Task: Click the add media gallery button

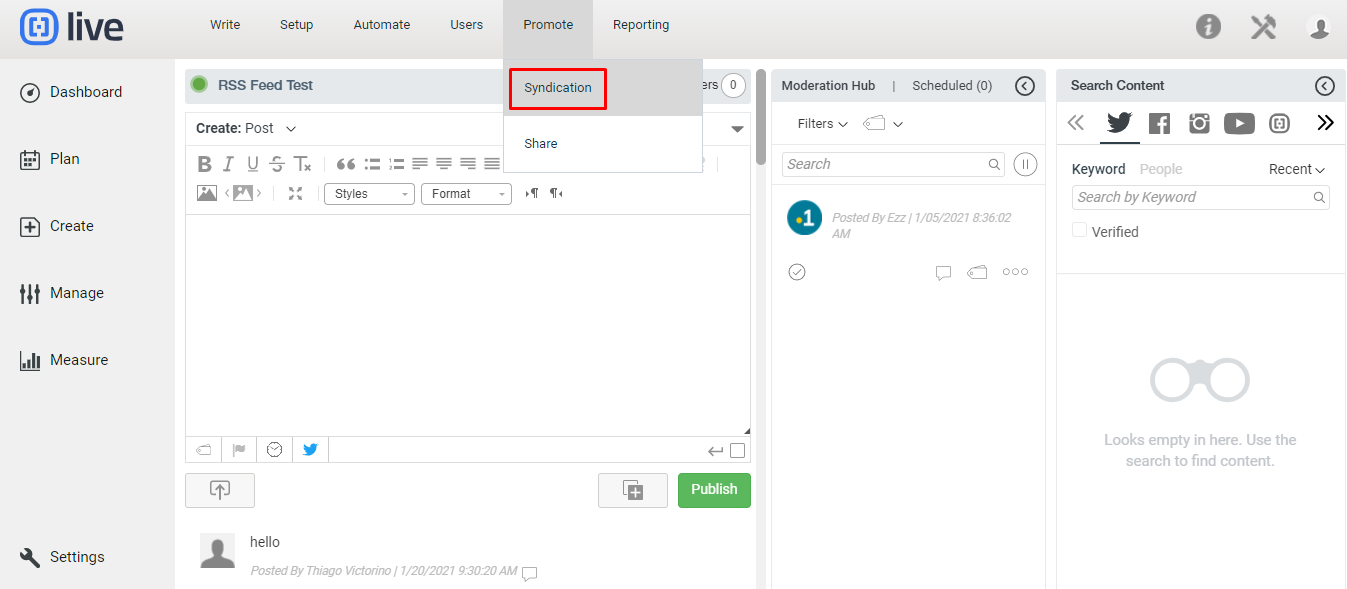Action: (633, 490)
